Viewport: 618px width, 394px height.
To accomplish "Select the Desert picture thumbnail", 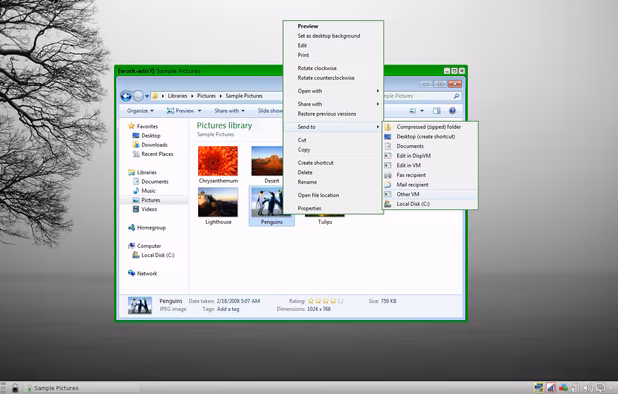I will point(267,161).
